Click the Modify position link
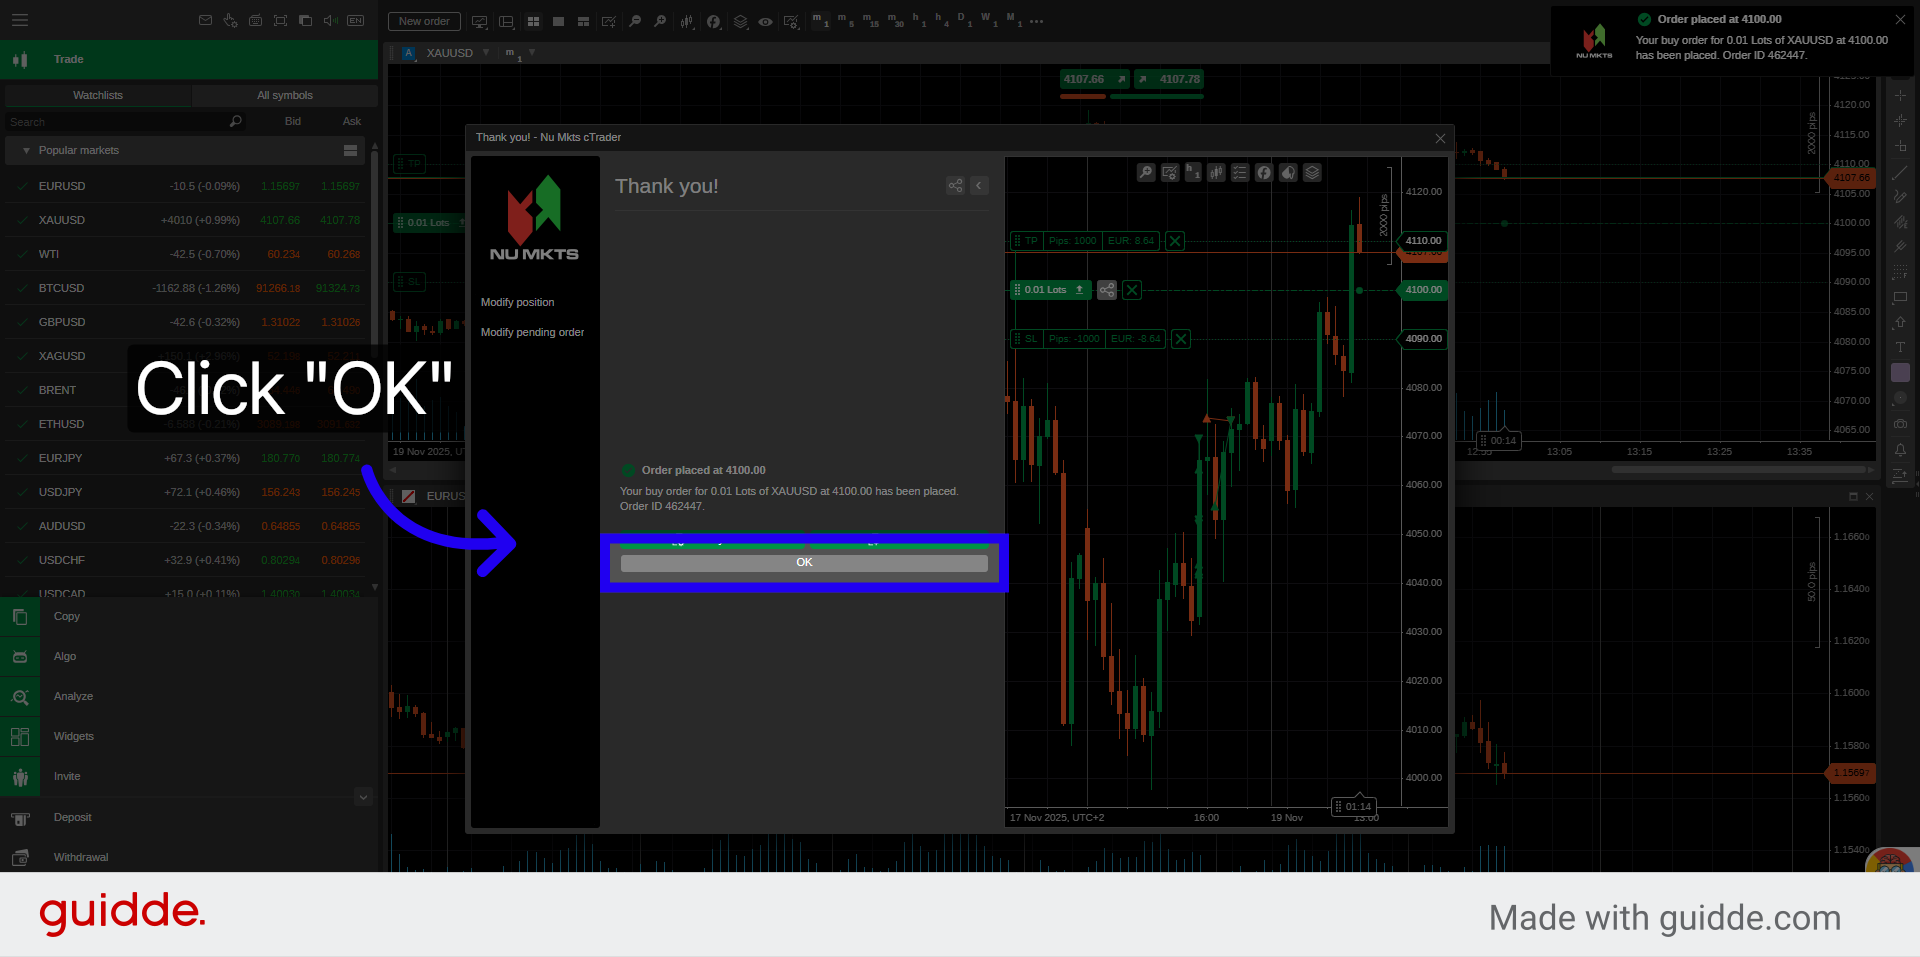Screen dimensions: 1920x957 (517, 302)
